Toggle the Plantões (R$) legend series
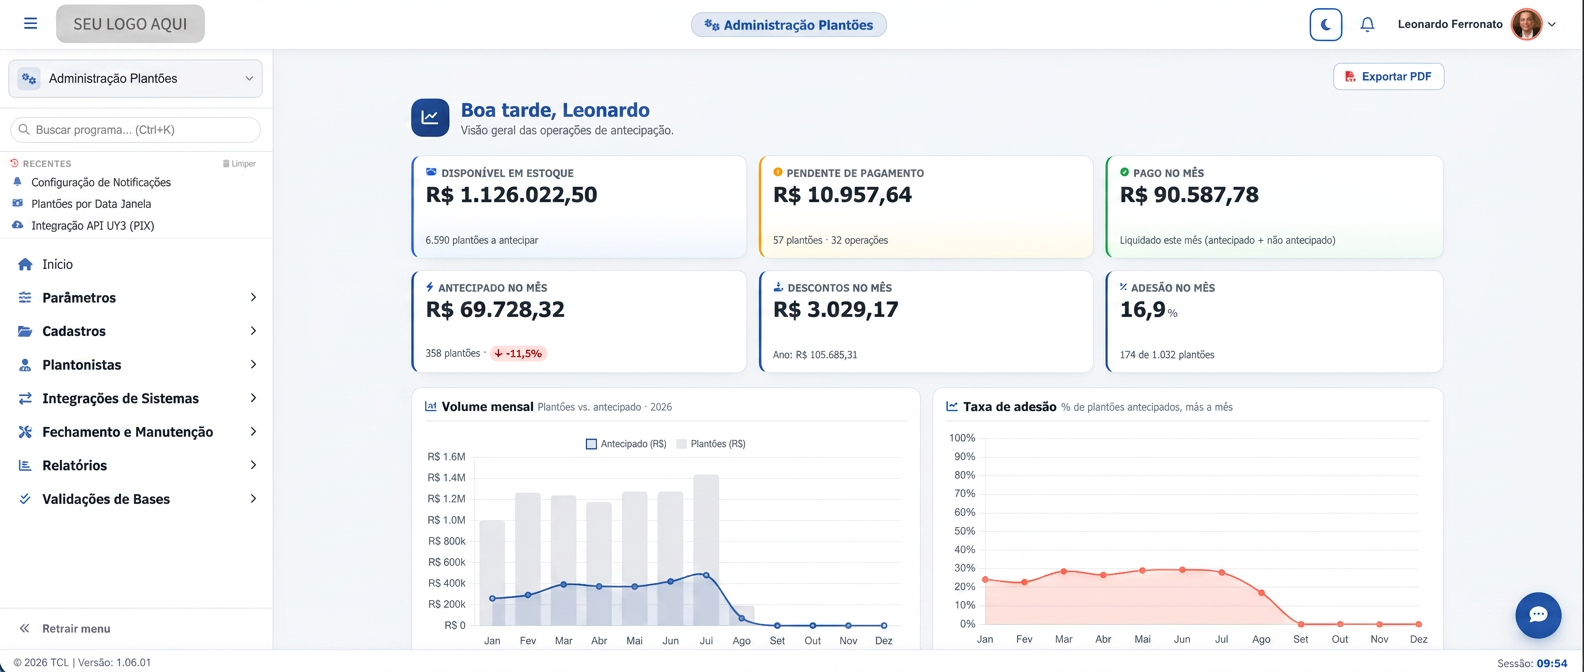Image resolution: width=1584 pixels, height=672 pixels. tap(711, 444)
